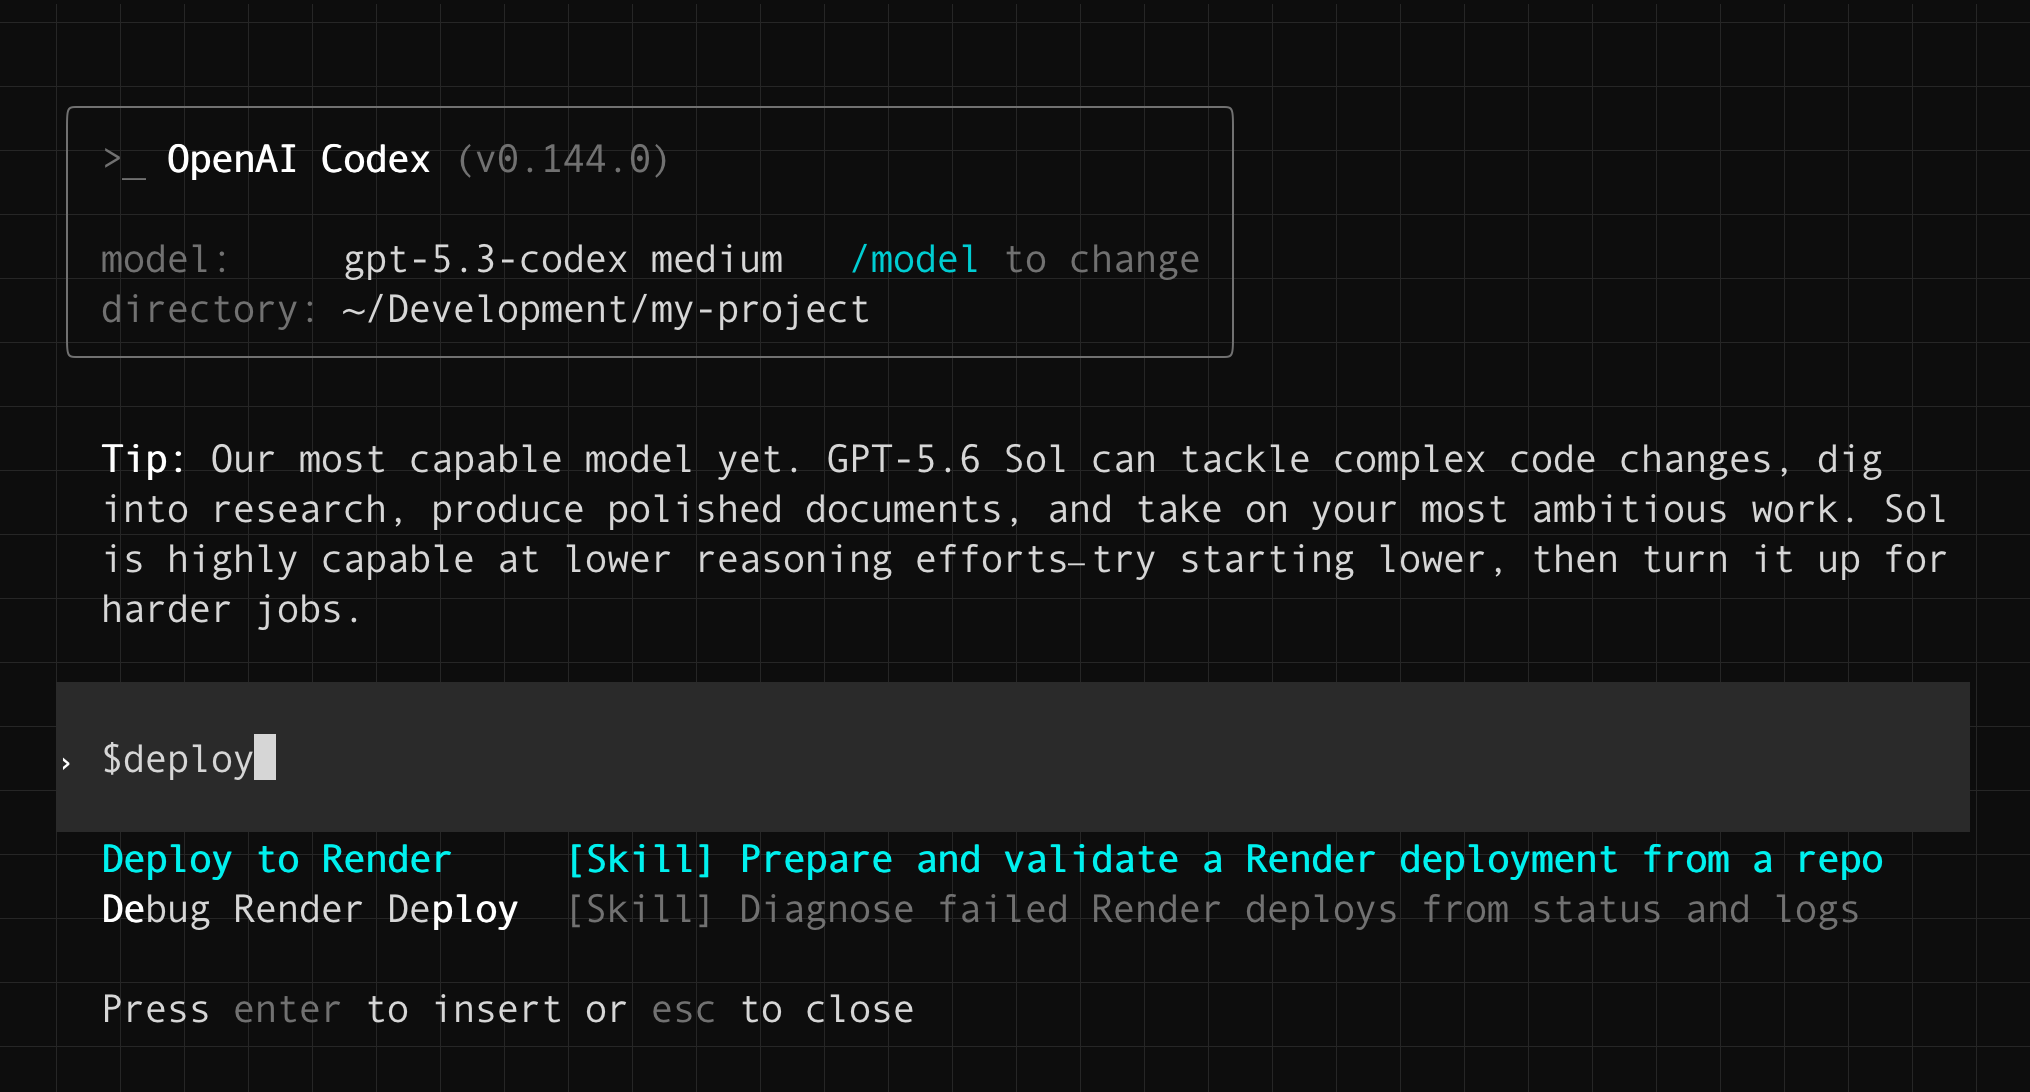Click the /model command text
Image resolution: width=2030 pixels, height=1092 pixels.
(x=914, y=259)
